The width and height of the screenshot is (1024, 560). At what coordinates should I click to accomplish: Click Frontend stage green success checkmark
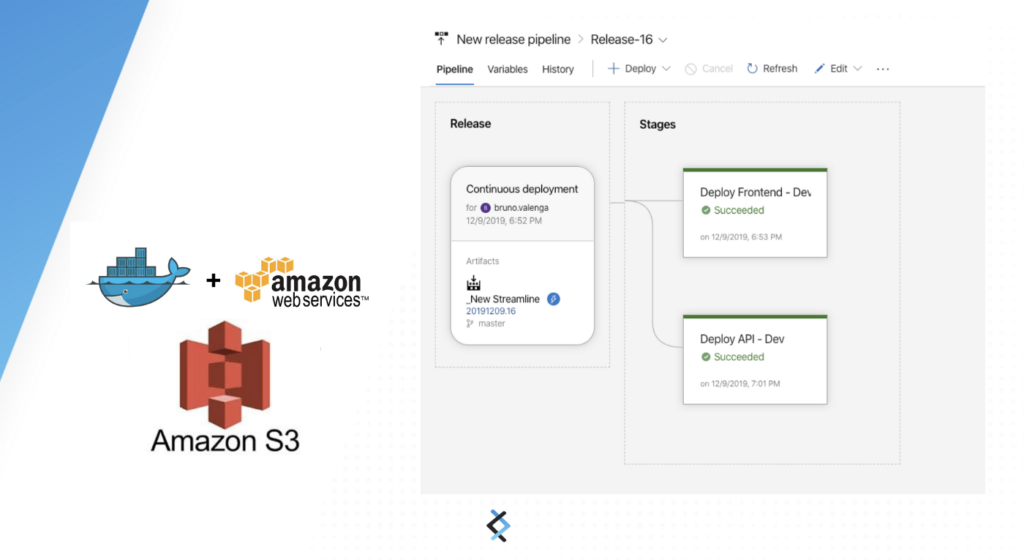(x=705, y=210)
